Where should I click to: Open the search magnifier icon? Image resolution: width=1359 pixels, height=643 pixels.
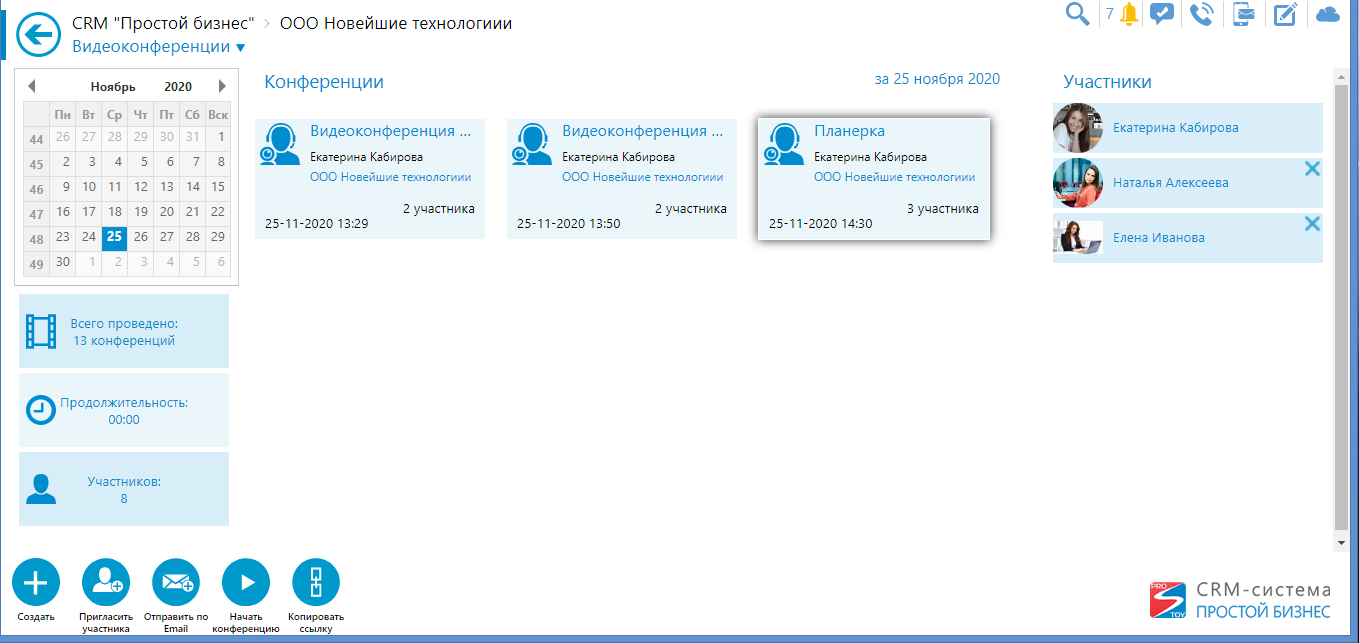1077,14
